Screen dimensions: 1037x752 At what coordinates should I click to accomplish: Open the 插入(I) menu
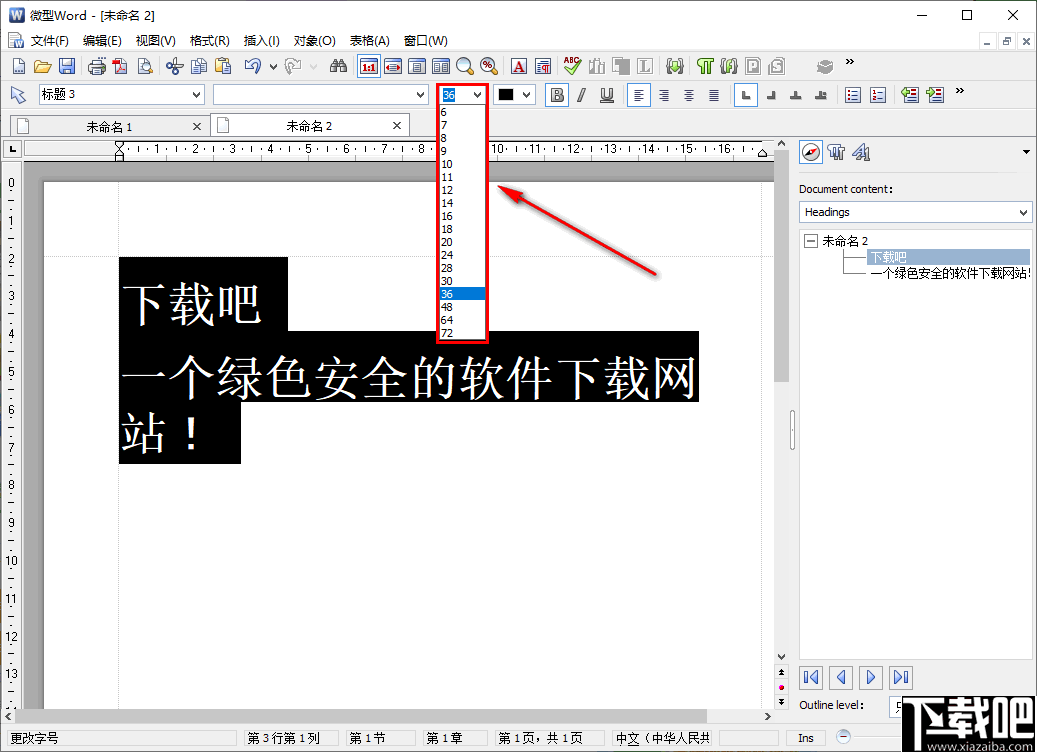click(x=261, y=40)
